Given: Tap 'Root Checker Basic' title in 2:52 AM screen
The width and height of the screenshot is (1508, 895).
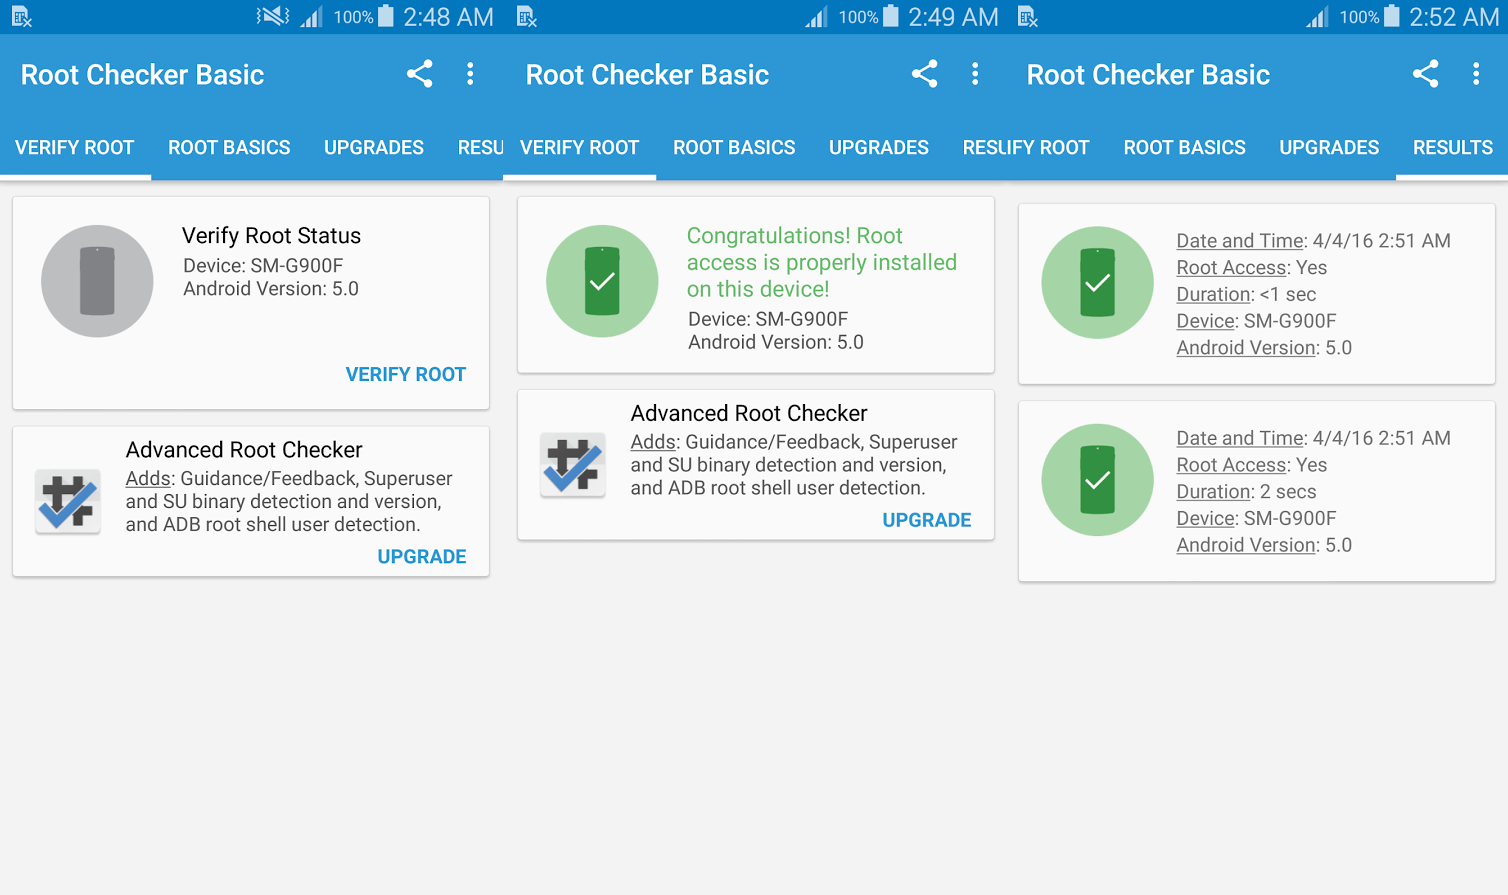Looking at the screenshot, I should point(1148,75).
